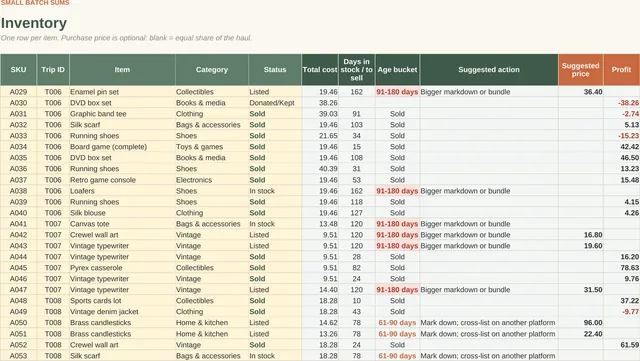Screen dimensions: 640x361
Task: Select the Enamel pin set item cell
Action: tap(122, 92)
